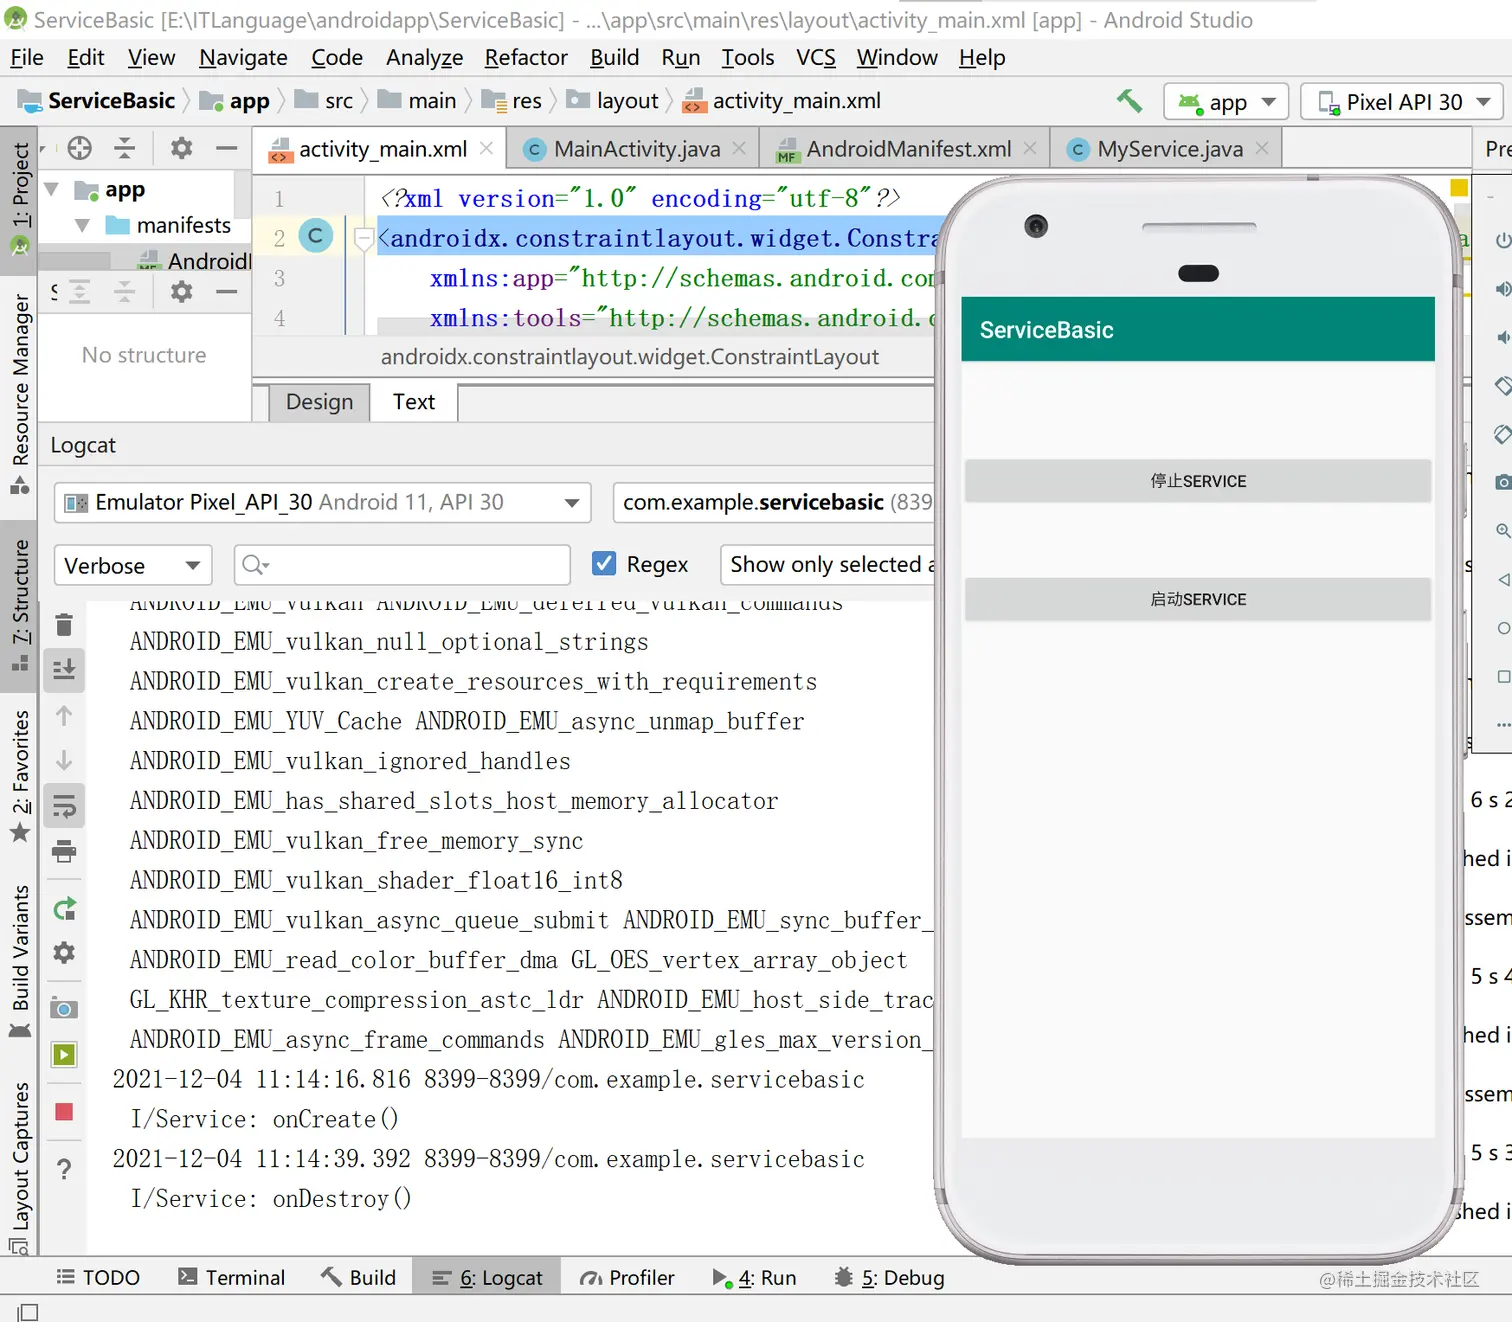
Task: Start screen recording with green play icon
Action: point(64,1055)
